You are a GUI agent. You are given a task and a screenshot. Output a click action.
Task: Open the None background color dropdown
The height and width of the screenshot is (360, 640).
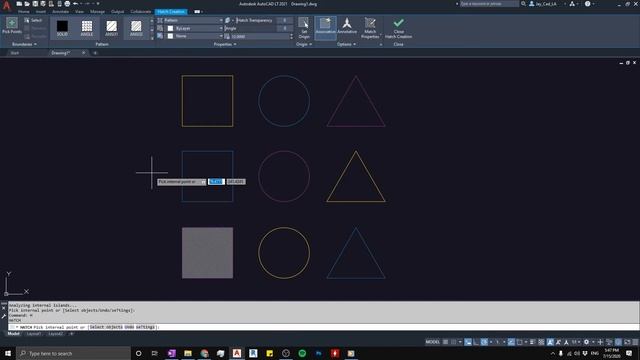[x=194, y=36]
